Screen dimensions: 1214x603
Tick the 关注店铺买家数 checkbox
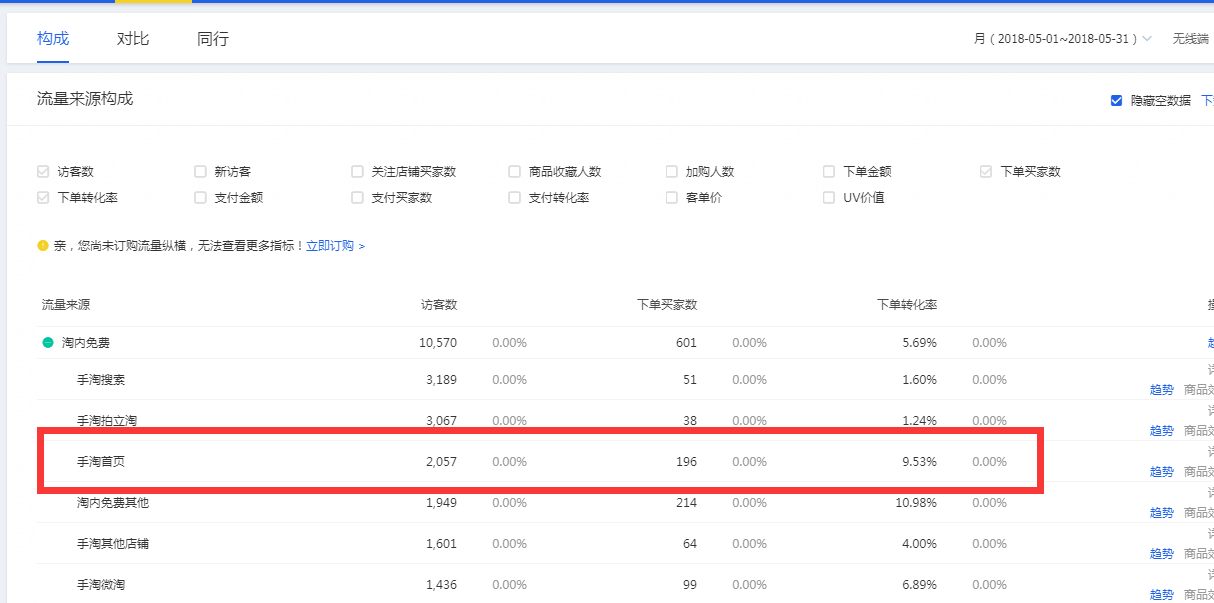(x=357, y=172)
